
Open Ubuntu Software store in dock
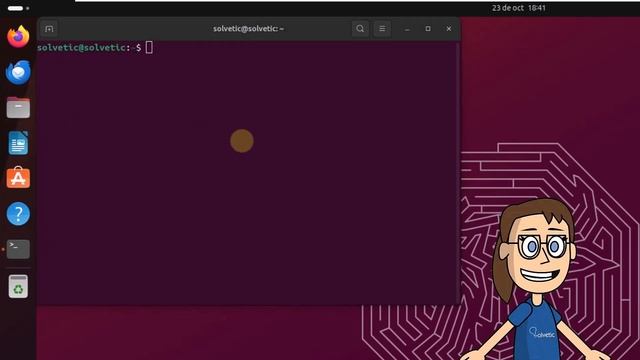(x=18, y=178)
